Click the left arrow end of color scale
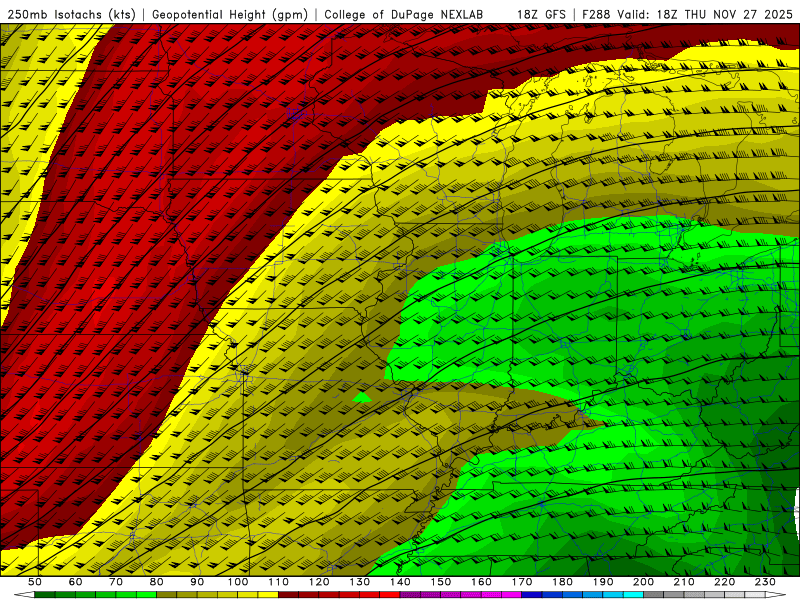 click(x=24, y=594)
